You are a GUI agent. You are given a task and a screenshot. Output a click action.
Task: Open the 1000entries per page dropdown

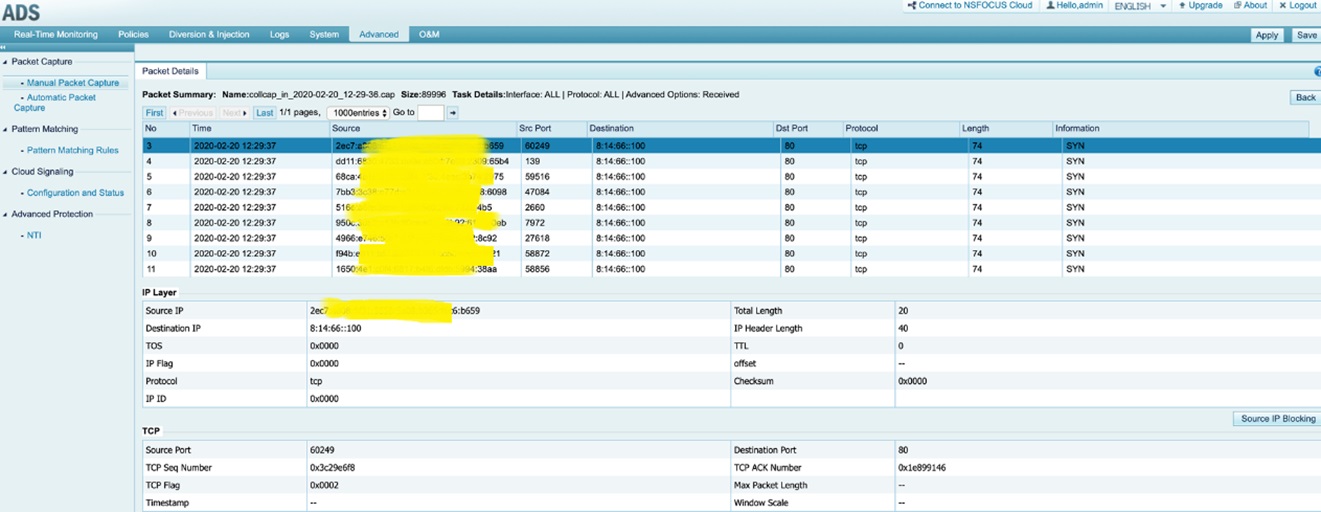click(357, 113)
